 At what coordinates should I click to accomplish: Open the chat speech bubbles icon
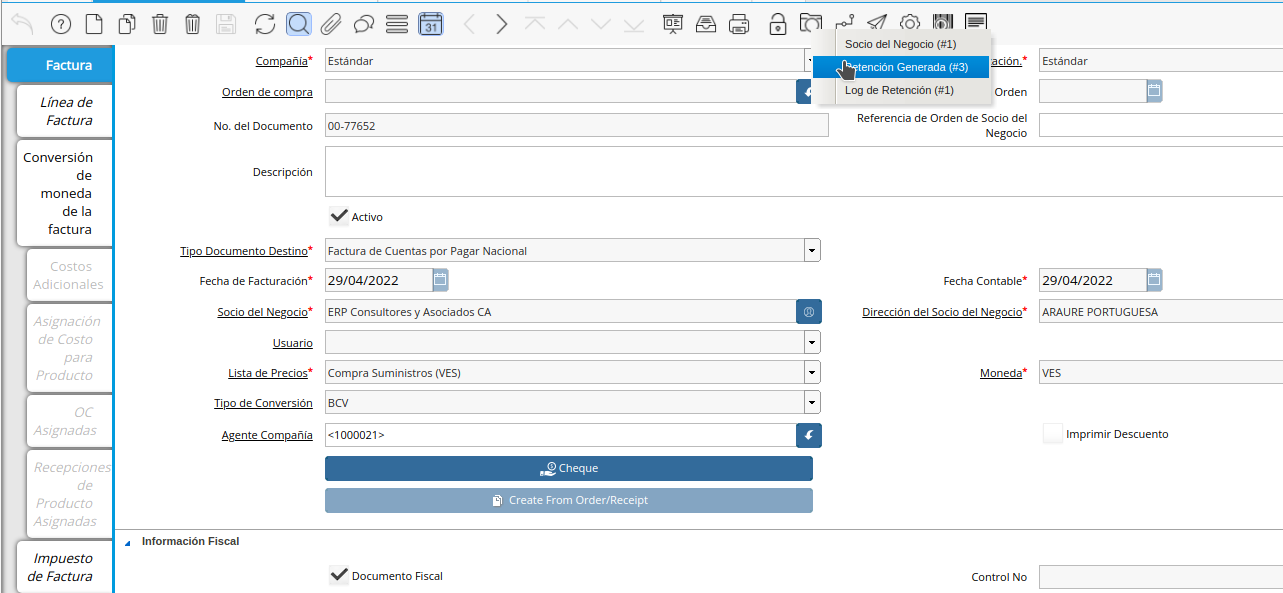(x=364, y=23)
